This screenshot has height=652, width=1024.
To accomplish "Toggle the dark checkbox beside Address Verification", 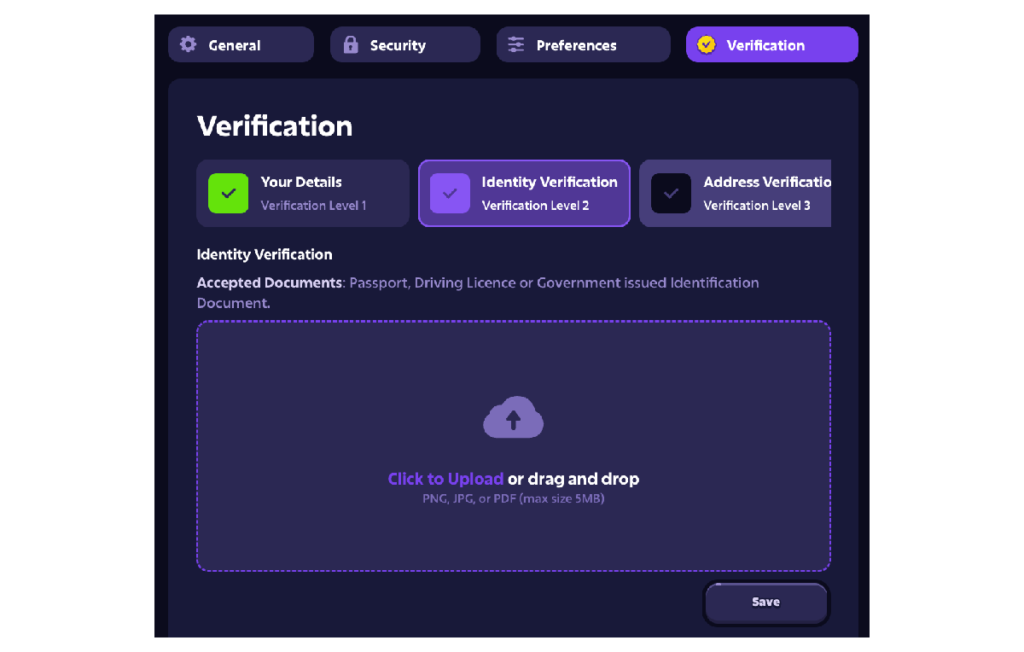I will tap(671, 193).
